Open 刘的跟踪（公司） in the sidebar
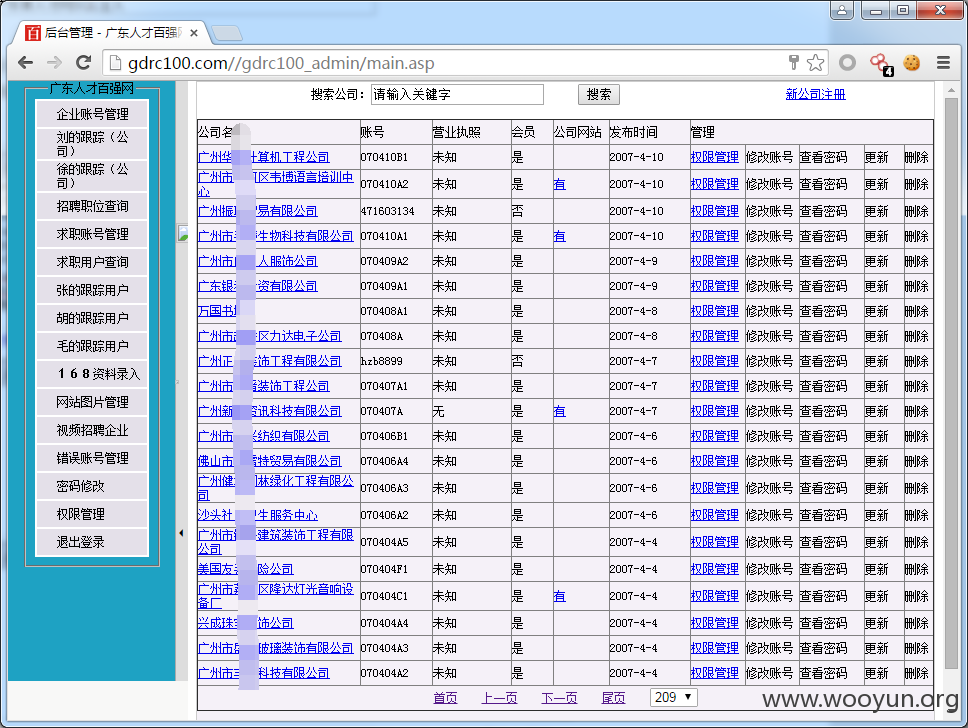 (92, 144)
